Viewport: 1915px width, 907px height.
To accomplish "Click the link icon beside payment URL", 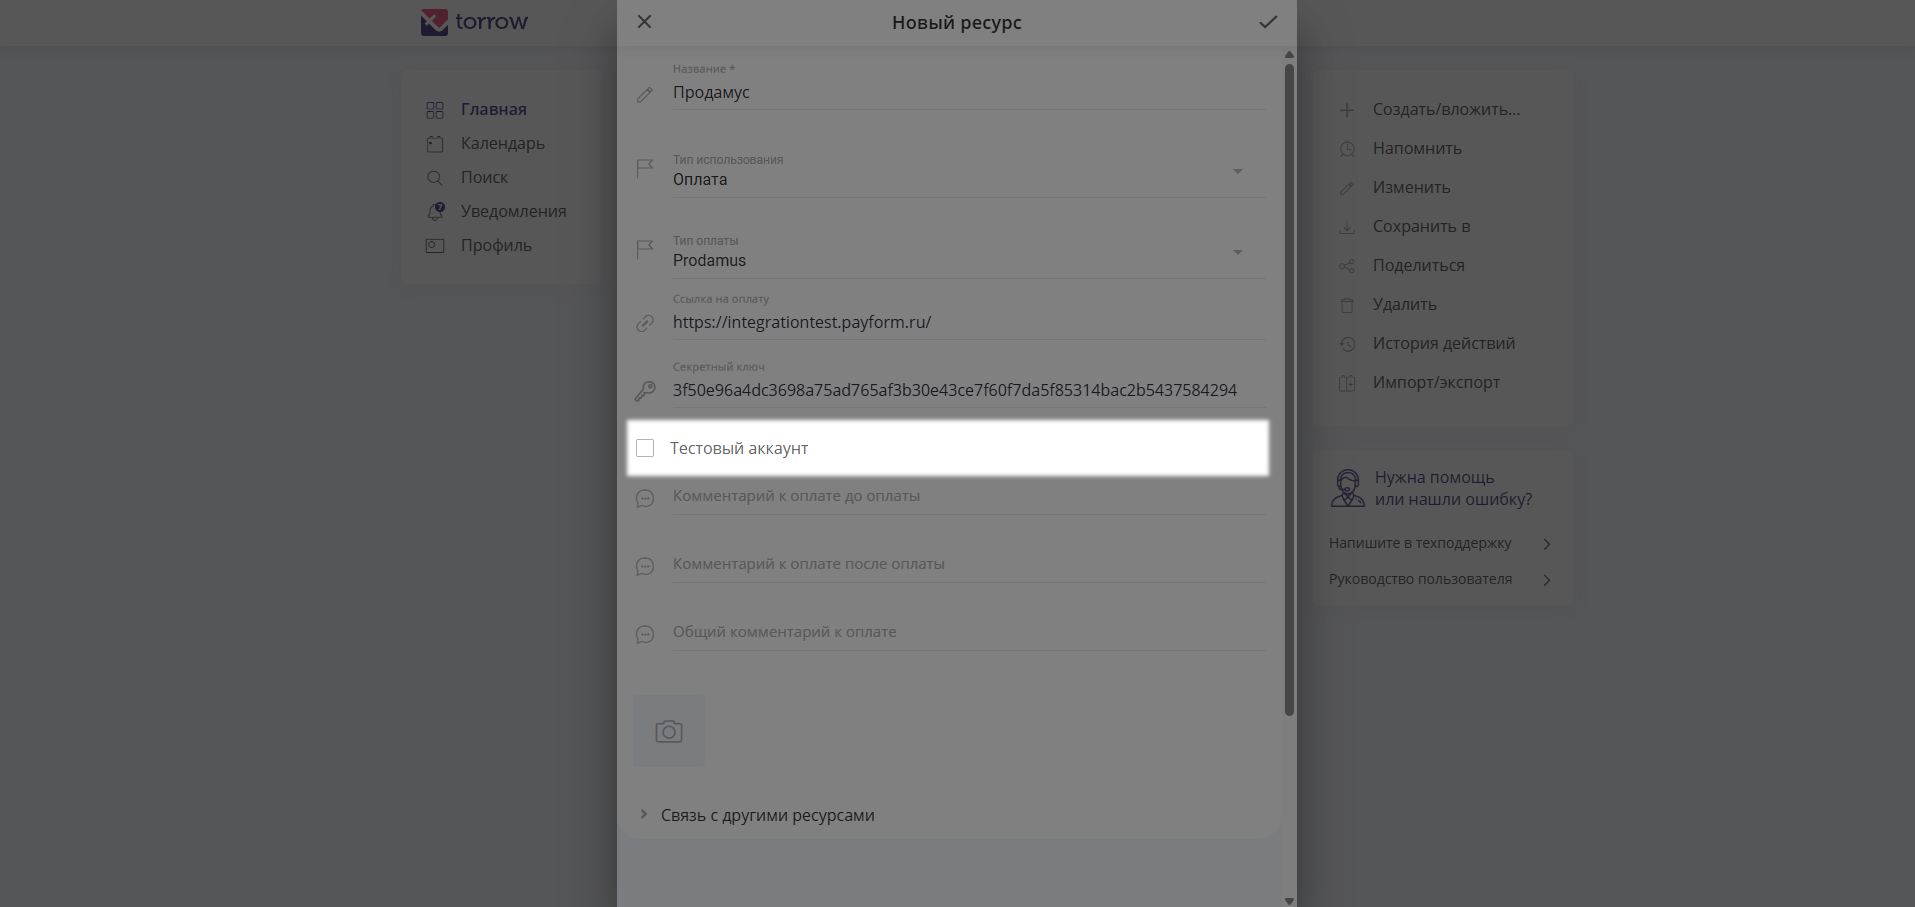I will coord(645,323).
